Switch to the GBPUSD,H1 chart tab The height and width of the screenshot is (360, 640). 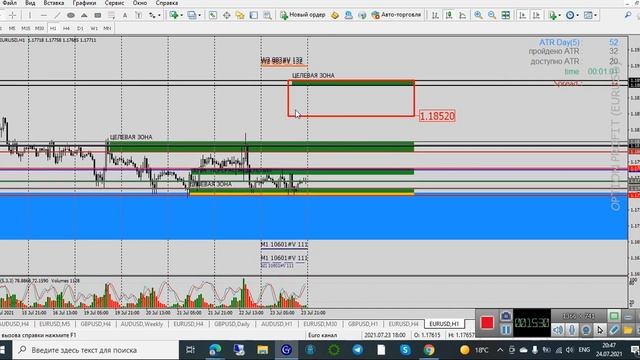(362, 324)
